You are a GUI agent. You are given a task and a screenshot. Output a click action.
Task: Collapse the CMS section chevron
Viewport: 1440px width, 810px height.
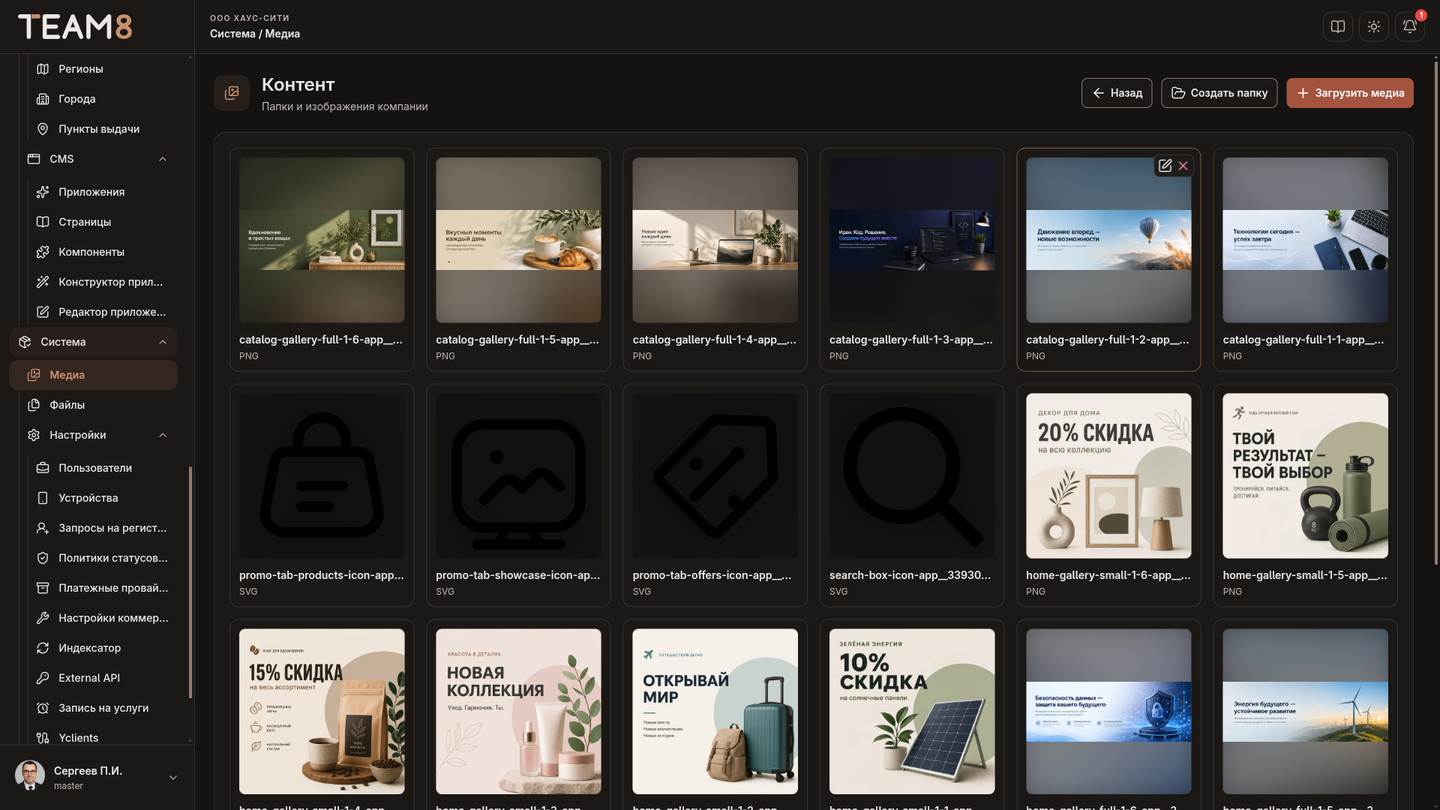point(162,159)
